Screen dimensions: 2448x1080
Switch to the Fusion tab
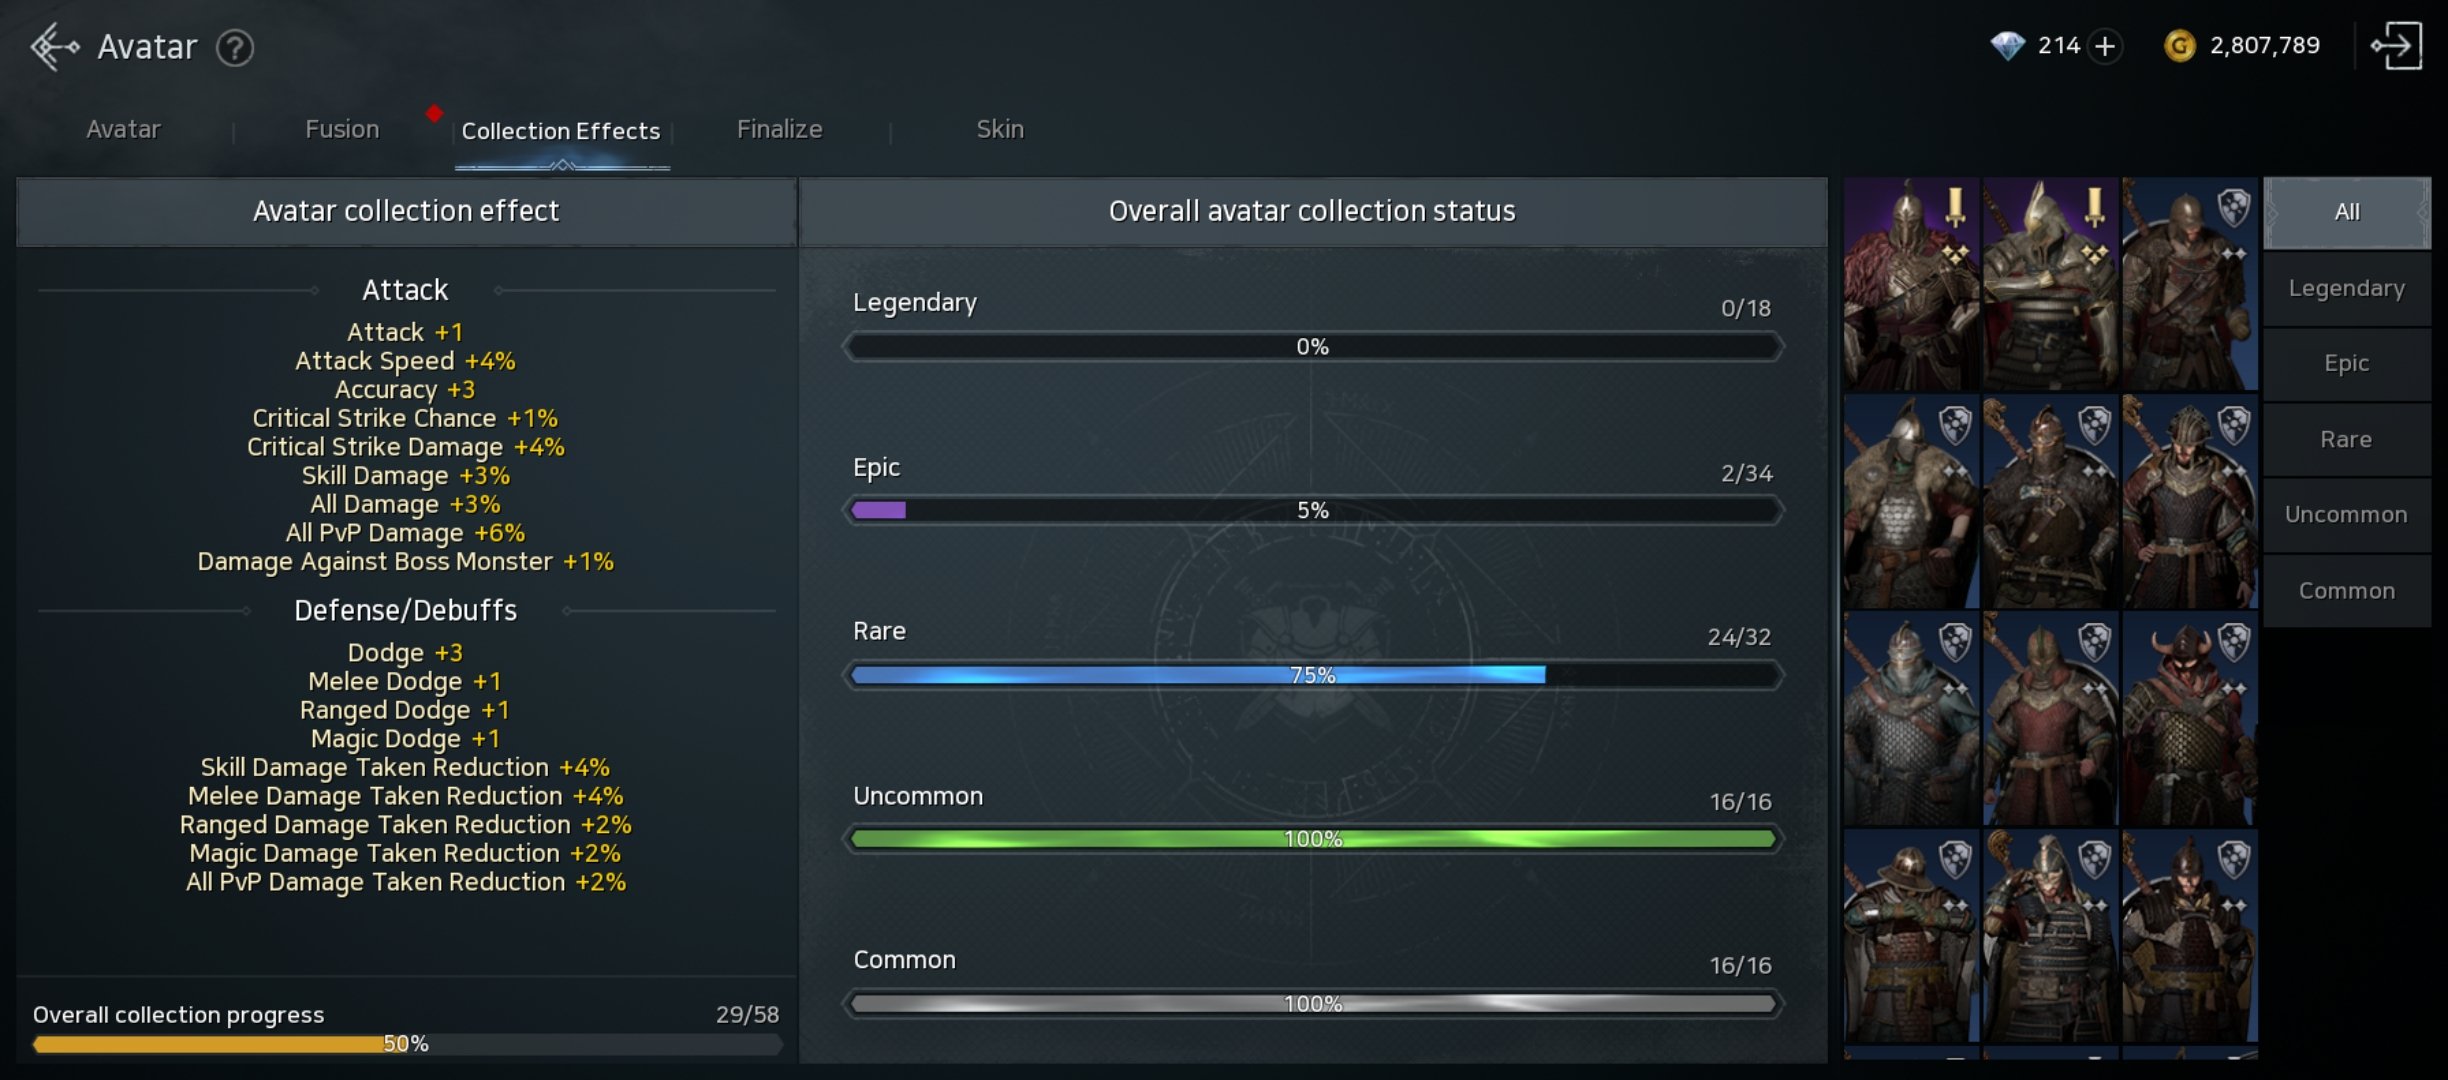[x=342, y=129]
